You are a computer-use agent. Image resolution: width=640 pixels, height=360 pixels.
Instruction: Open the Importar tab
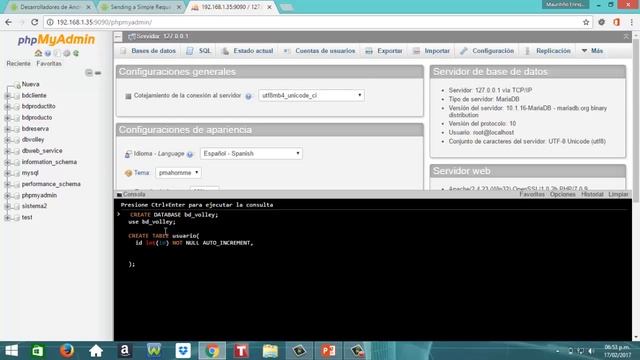(x=431, y=51)
